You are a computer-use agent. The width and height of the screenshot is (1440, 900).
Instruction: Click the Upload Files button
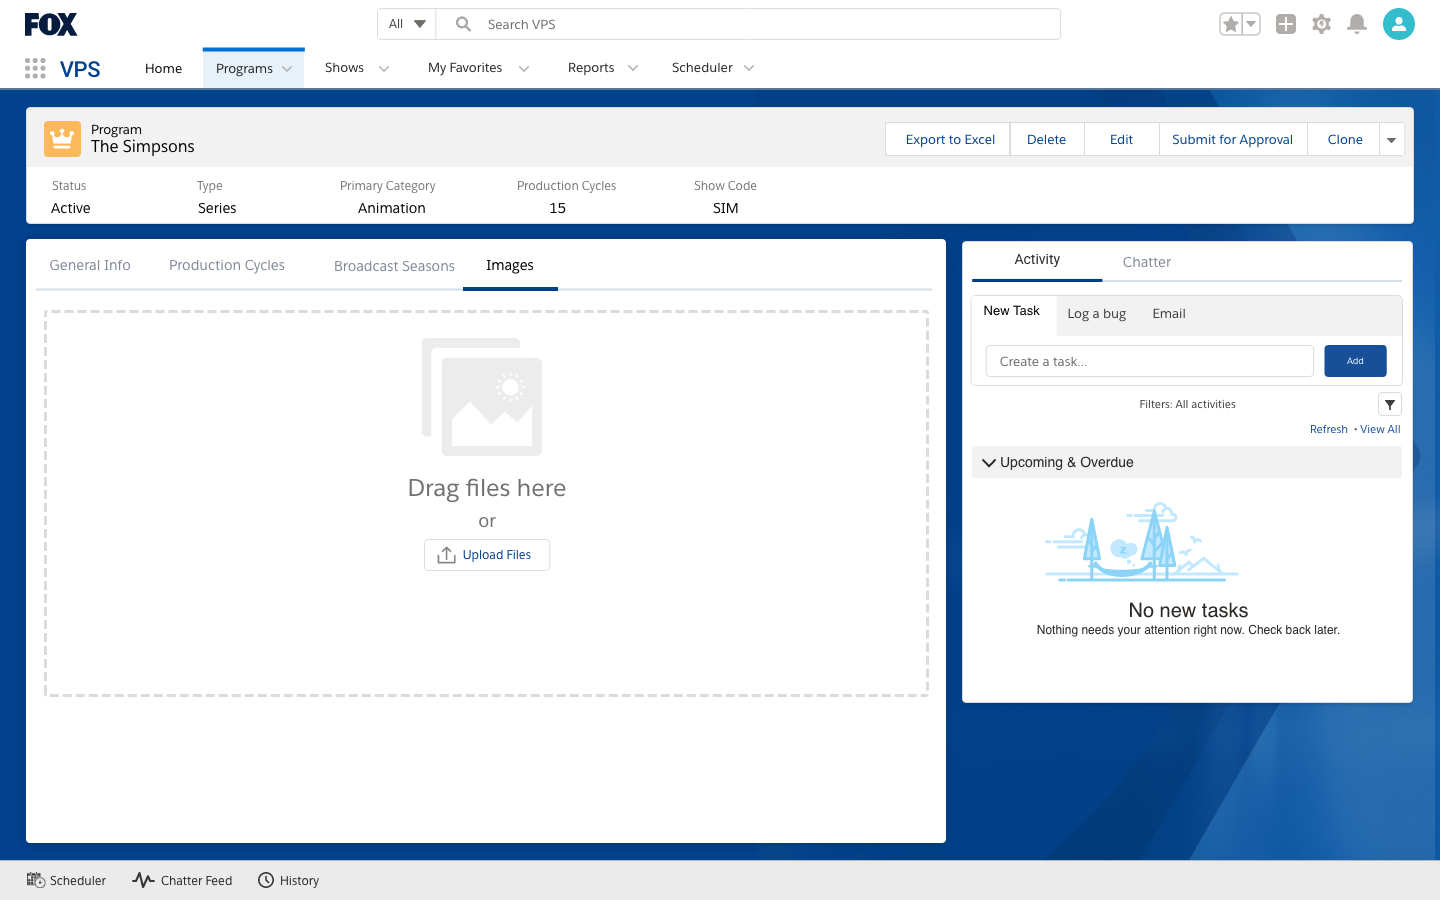point(487,555)
